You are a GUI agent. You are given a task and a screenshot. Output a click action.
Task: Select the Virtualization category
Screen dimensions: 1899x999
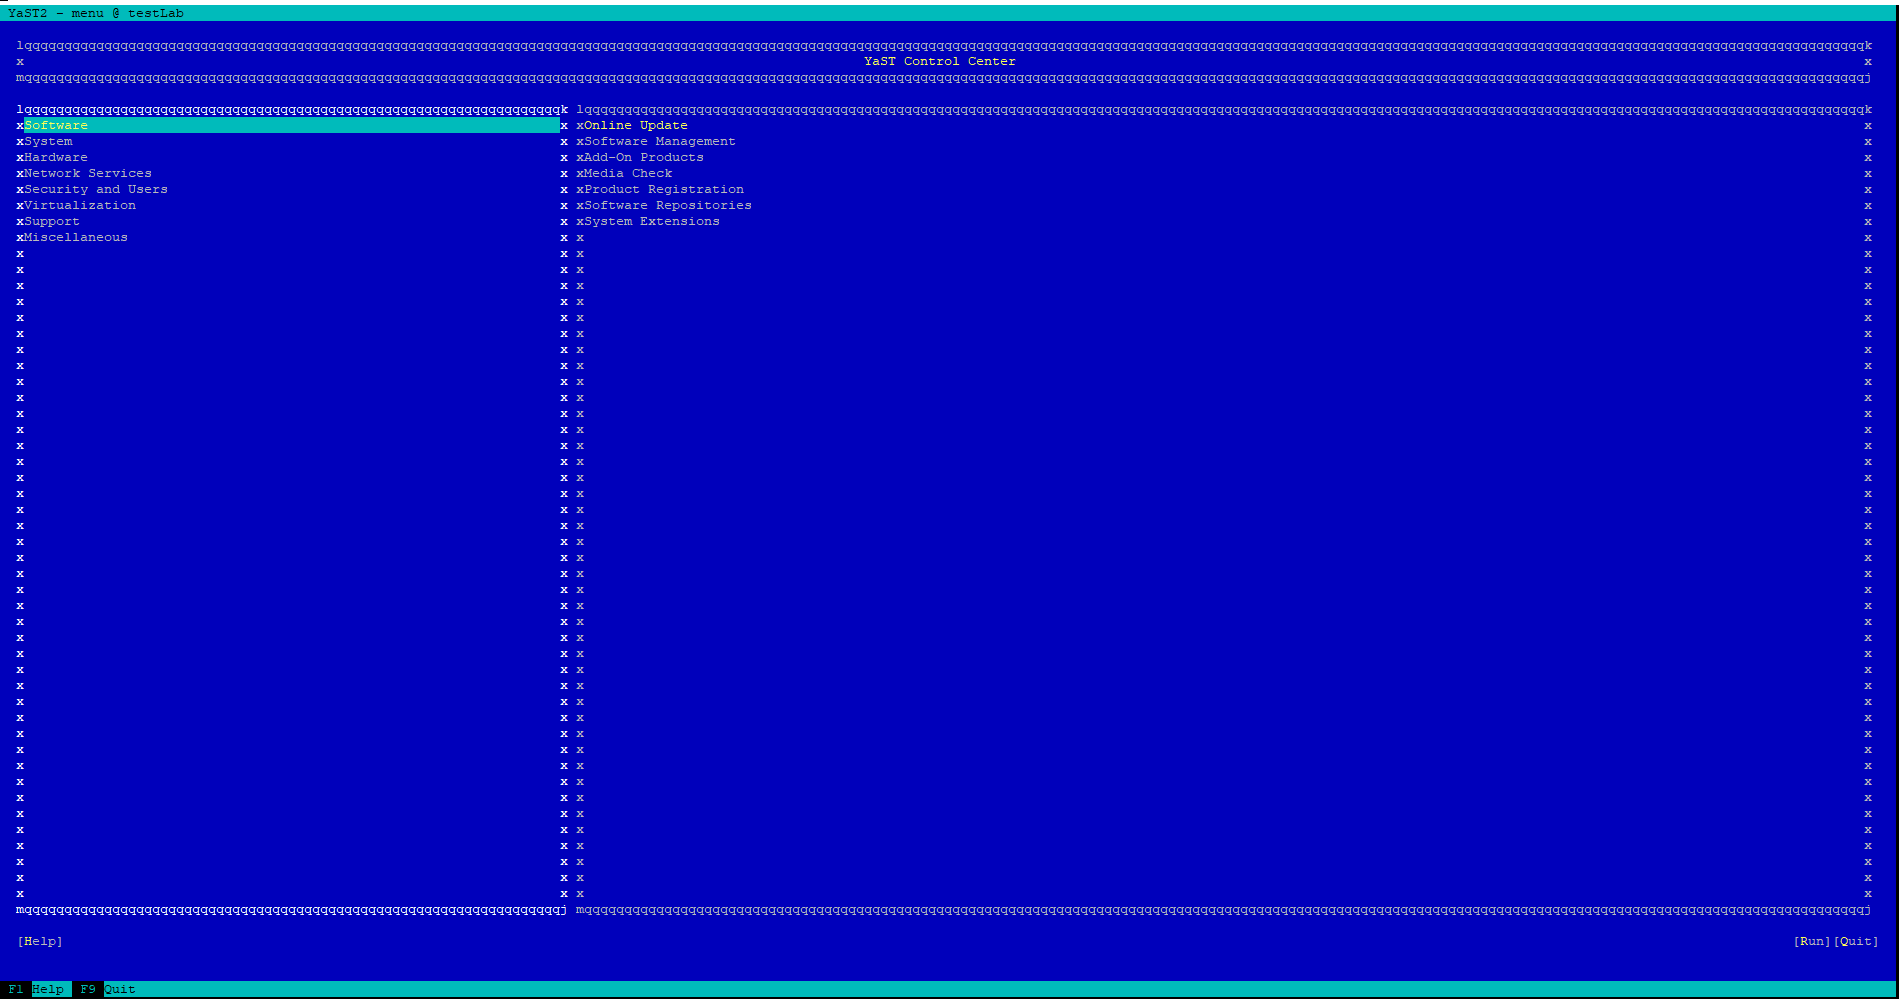coord(80,206)
